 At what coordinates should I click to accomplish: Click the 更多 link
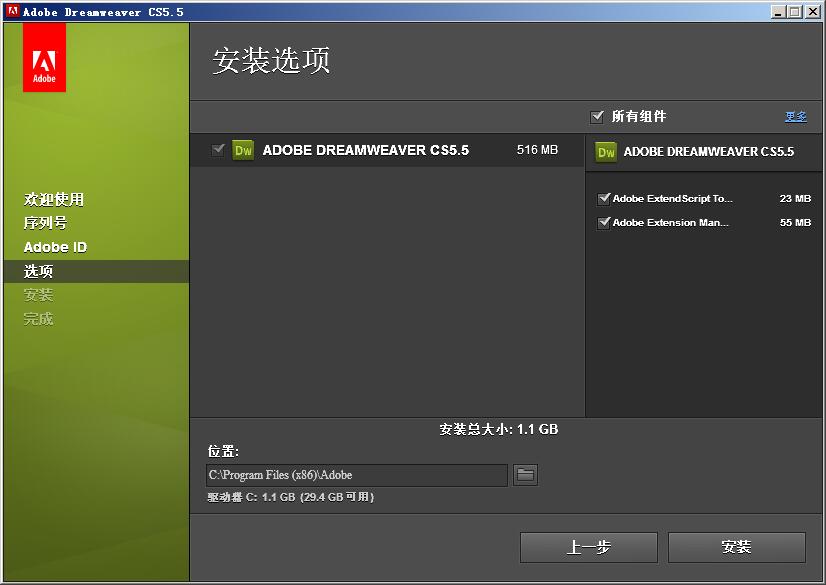[796, 116]
